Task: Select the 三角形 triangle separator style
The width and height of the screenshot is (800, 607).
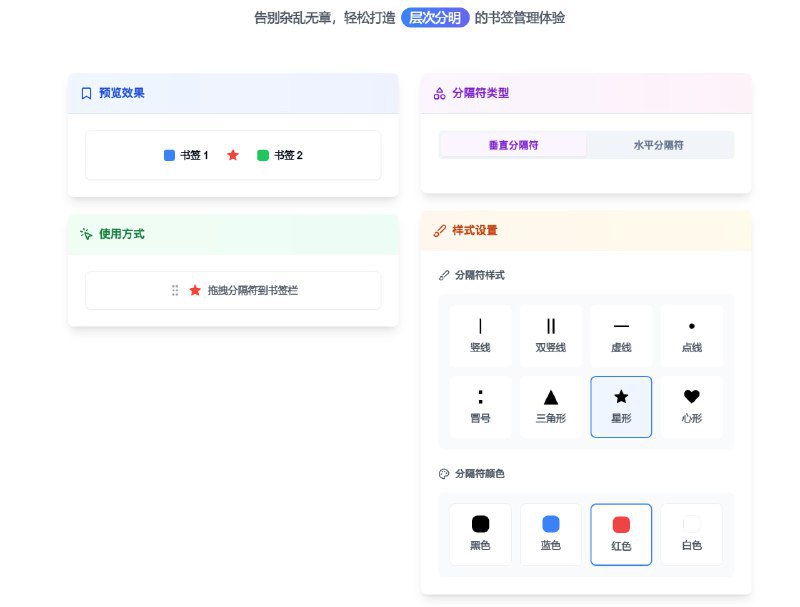Action: tap(550, 406)
